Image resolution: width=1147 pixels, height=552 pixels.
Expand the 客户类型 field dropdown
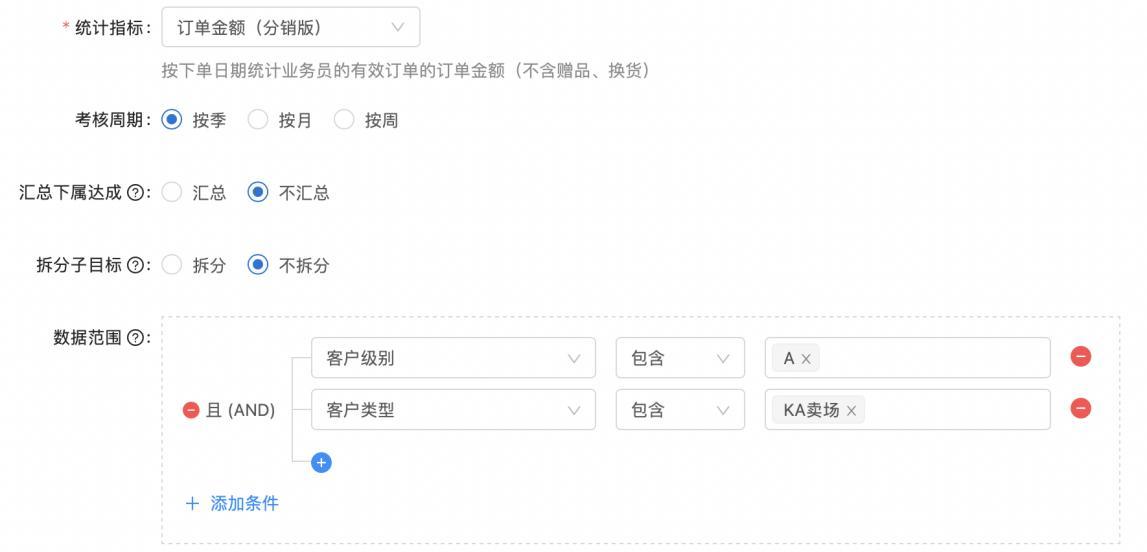(453, 410)
